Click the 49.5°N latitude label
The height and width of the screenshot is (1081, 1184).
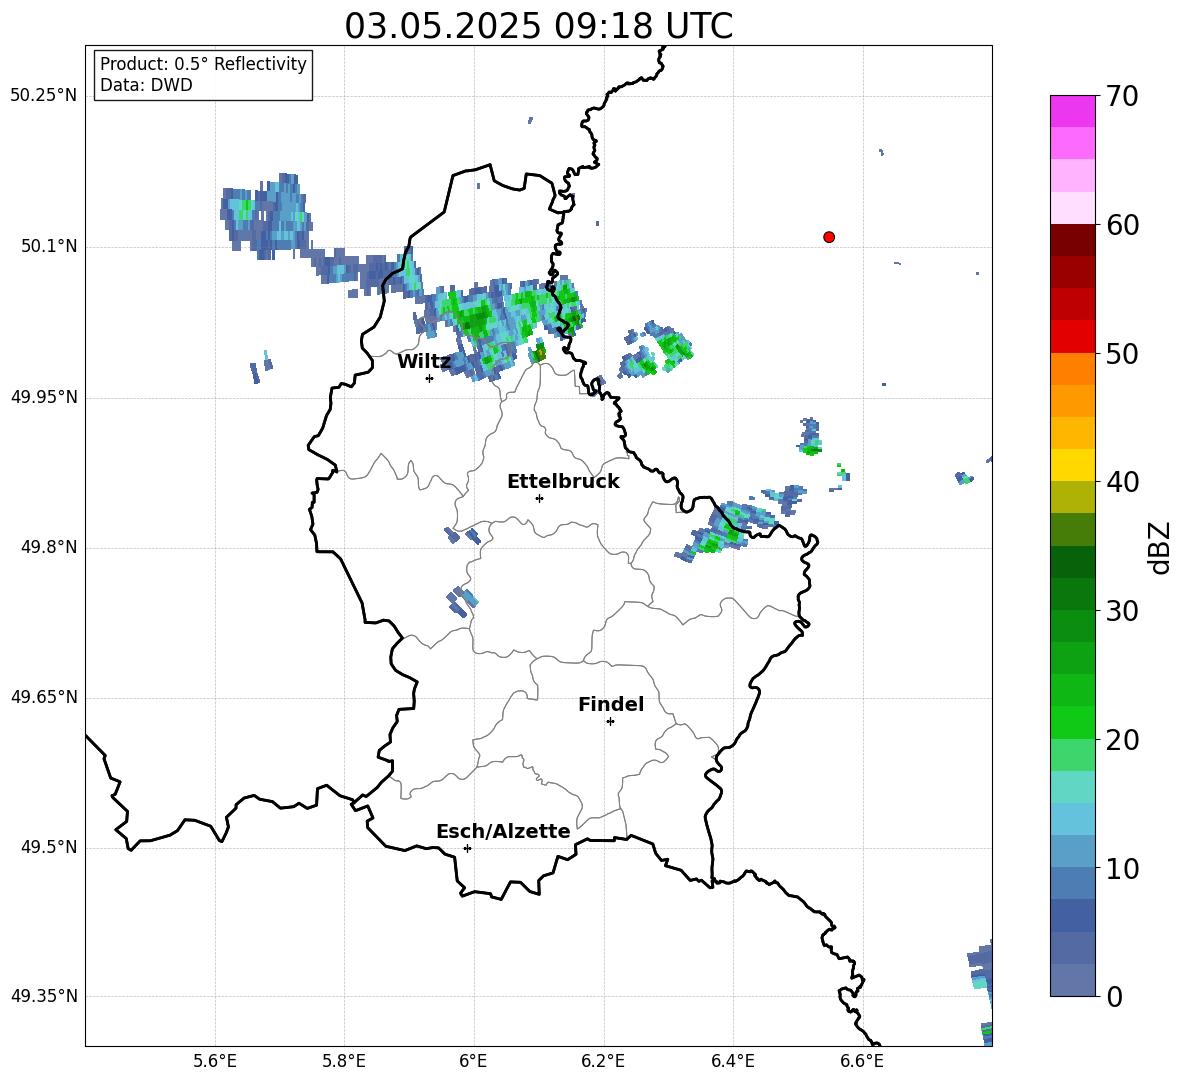pyautogui.click(x=49, y=847)
